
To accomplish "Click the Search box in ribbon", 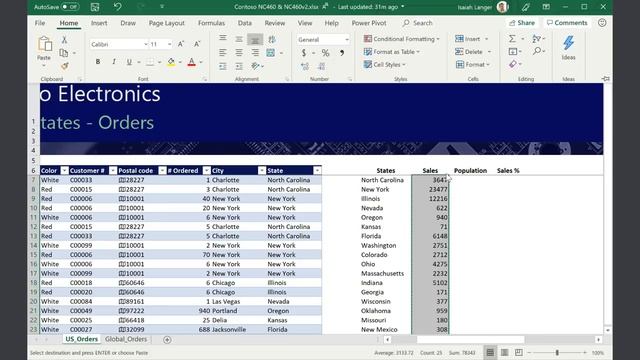I will pyautogui.click(x=418, y=23).
